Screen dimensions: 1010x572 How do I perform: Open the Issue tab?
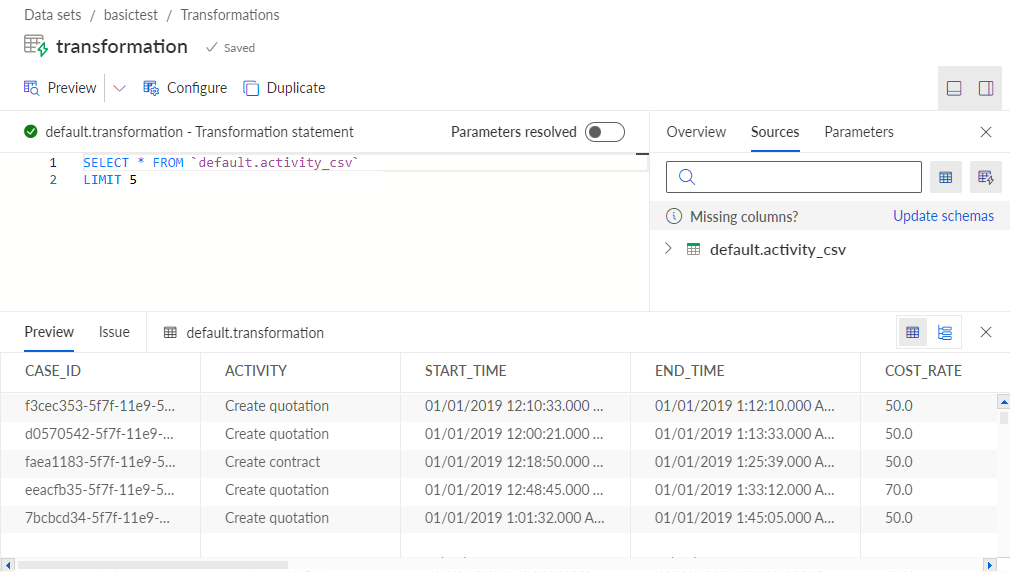pos(114,332)
